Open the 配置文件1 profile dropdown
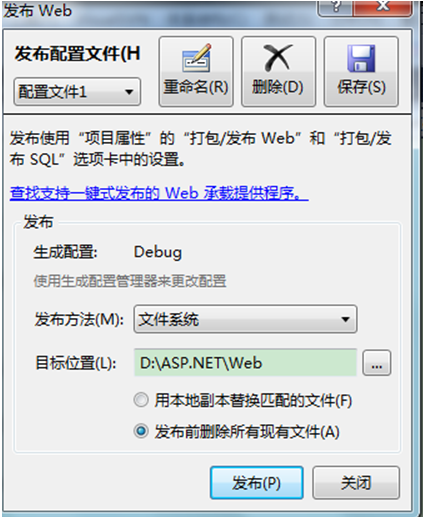Image resolution: width=423 pixels, height=521 pixels. click(77, 92)
